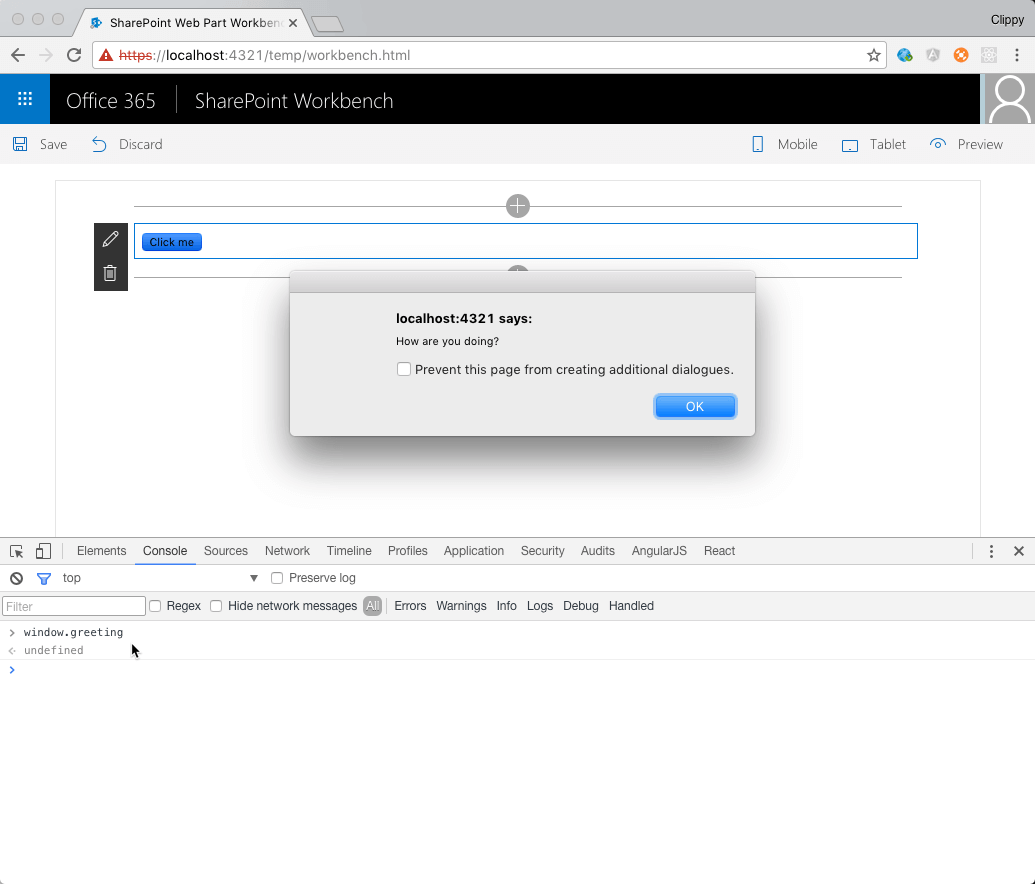1035x884 pixels.
Task: Click into the console Filter text field
Action: tap(74, 606)
